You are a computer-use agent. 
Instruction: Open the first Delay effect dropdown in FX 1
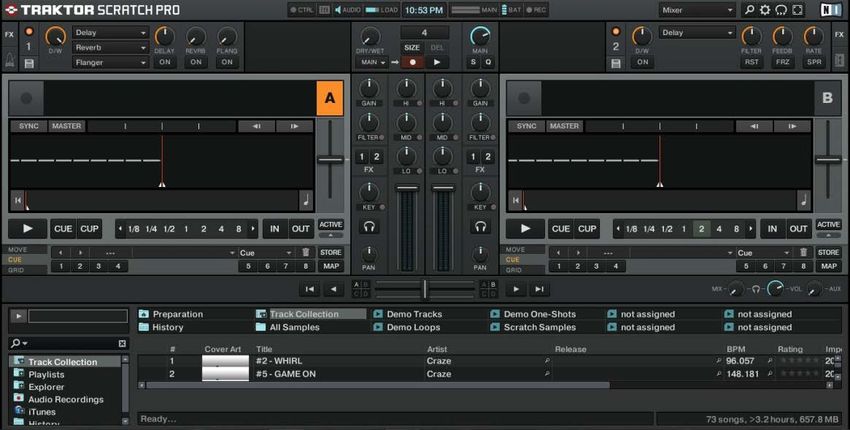[110, 33]
